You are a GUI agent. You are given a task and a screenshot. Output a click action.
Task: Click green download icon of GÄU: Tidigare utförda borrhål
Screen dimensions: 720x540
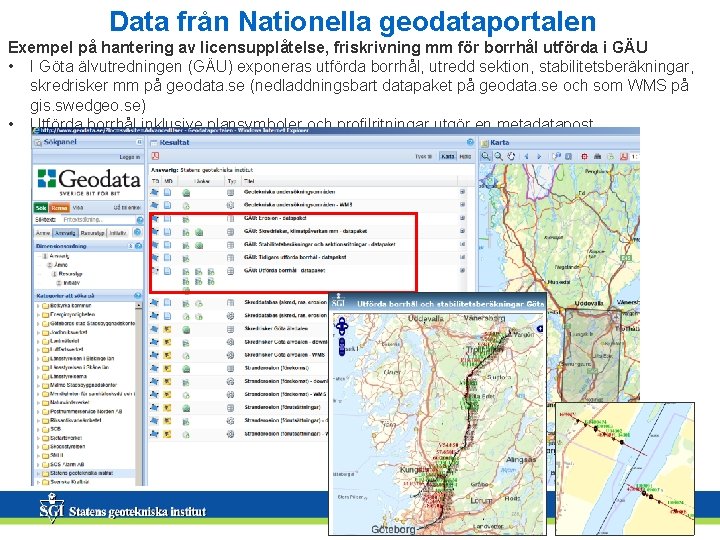point(186,258)
